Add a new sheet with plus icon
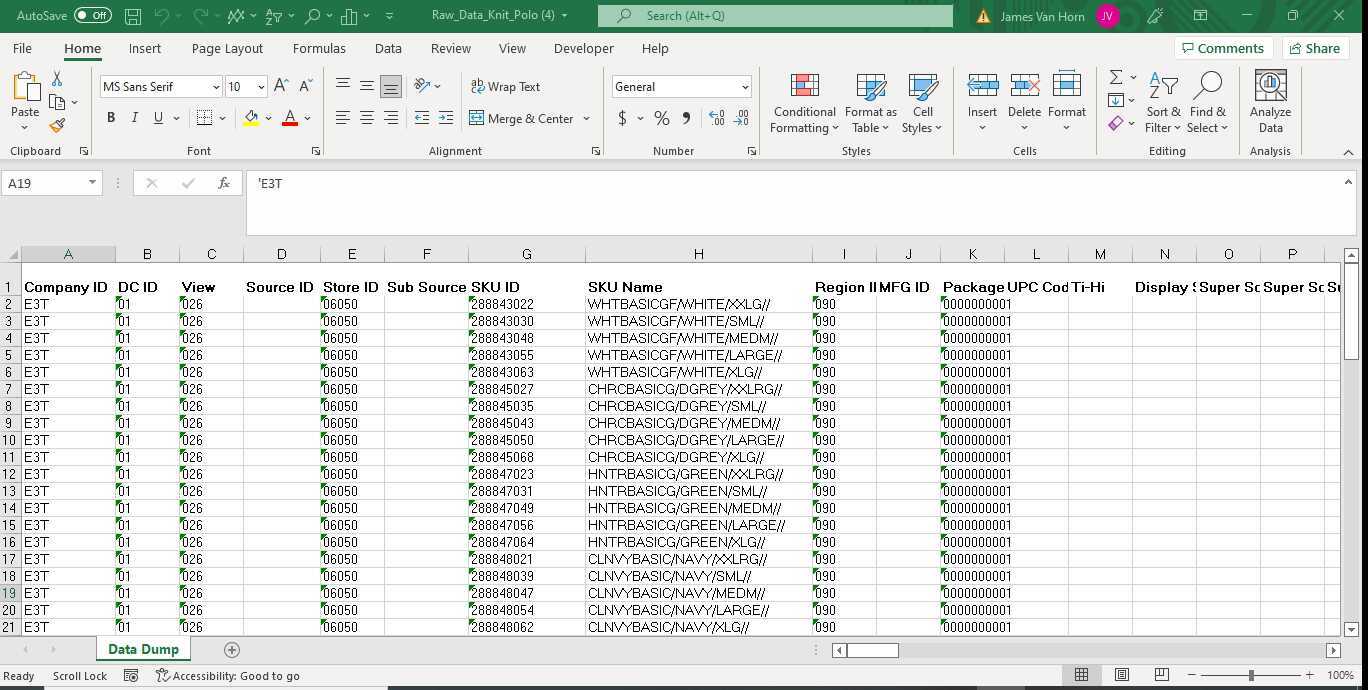The height and width of the screenshot is (690, 1368). tap(232, 650)
